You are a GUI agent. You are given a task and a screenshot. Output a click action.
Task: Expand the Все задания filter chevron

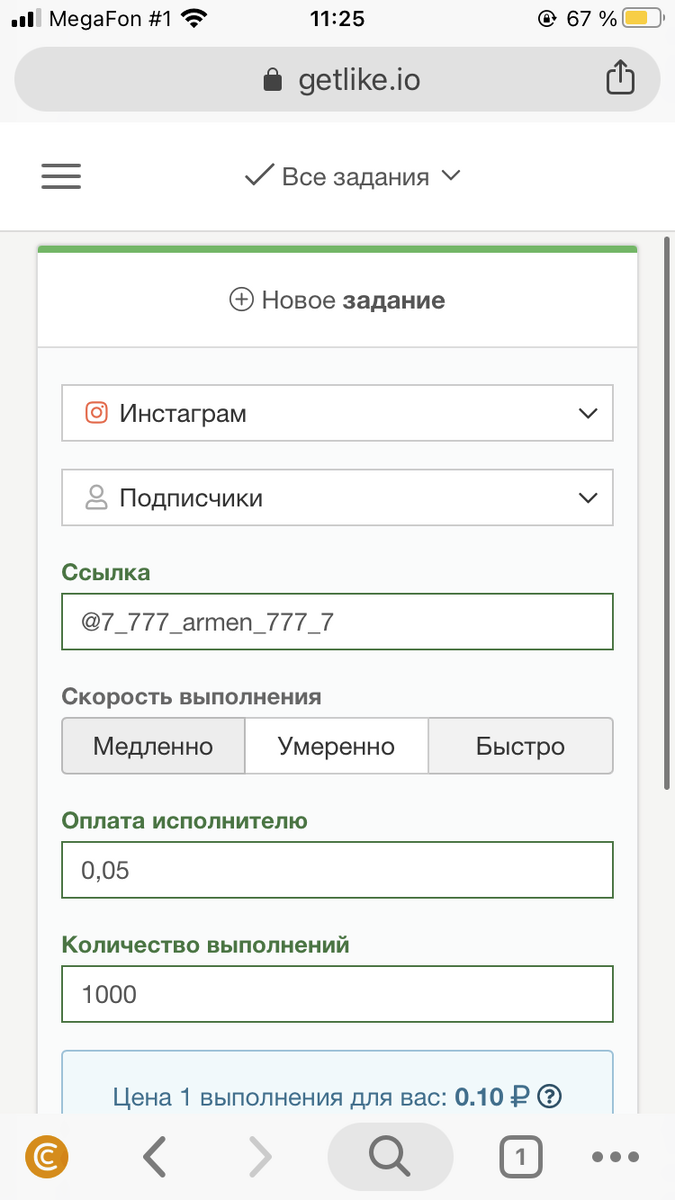(451, 176)
